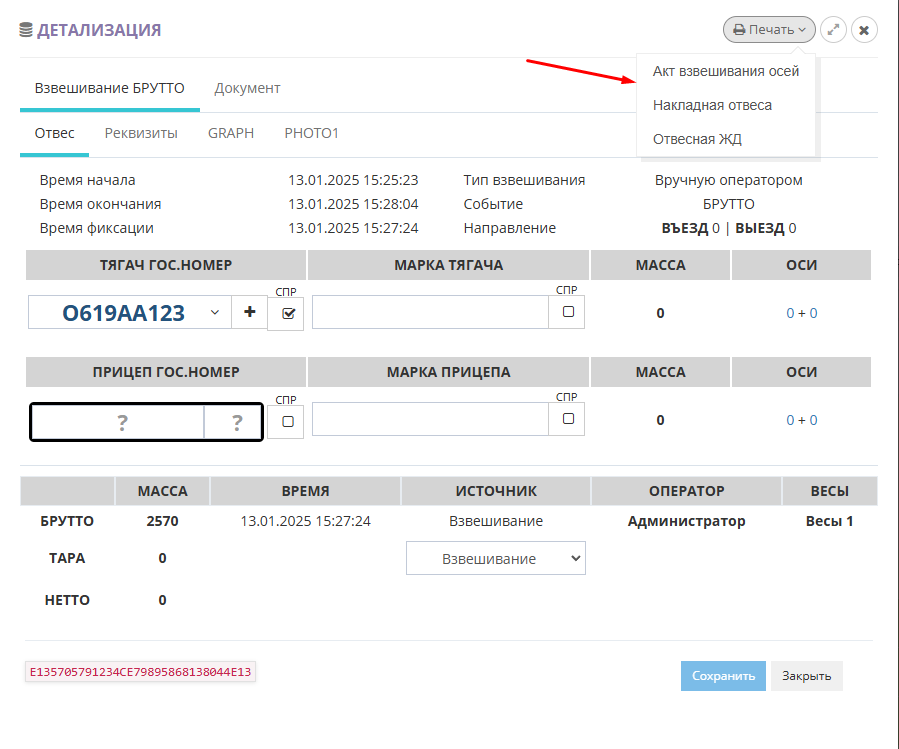Tick the СПР checkbox for trailer number
Image resolution: width=899 pixels, height=749 pixels.
point(288,421)
